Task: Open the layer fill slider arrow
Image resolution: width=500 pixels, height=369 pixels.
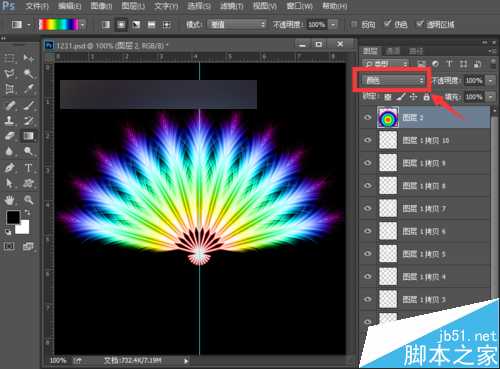Action: (490, 97)
